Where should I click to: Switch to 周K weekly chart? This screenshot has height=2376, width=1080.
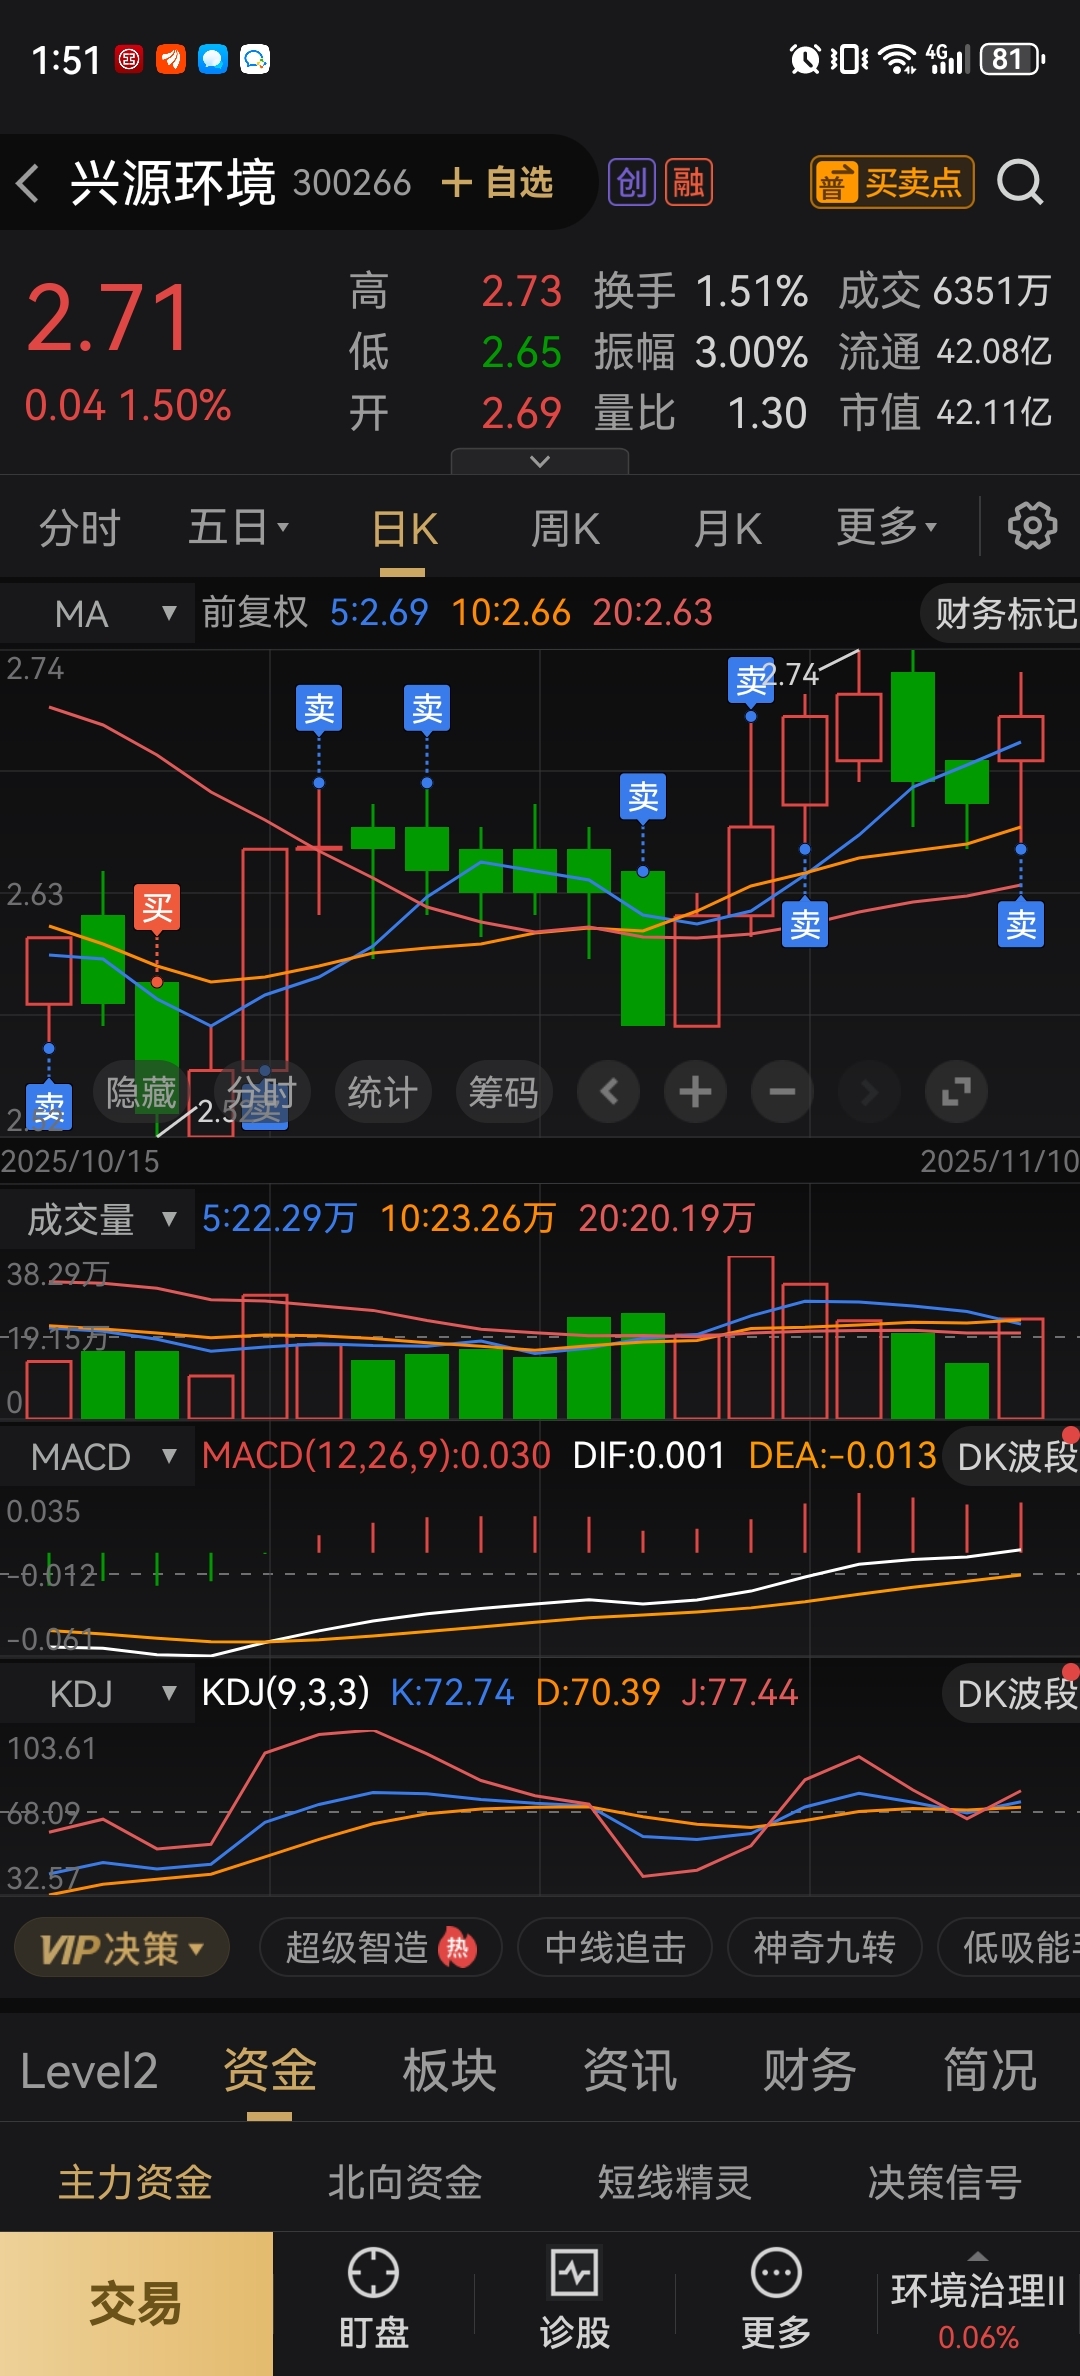565,529
